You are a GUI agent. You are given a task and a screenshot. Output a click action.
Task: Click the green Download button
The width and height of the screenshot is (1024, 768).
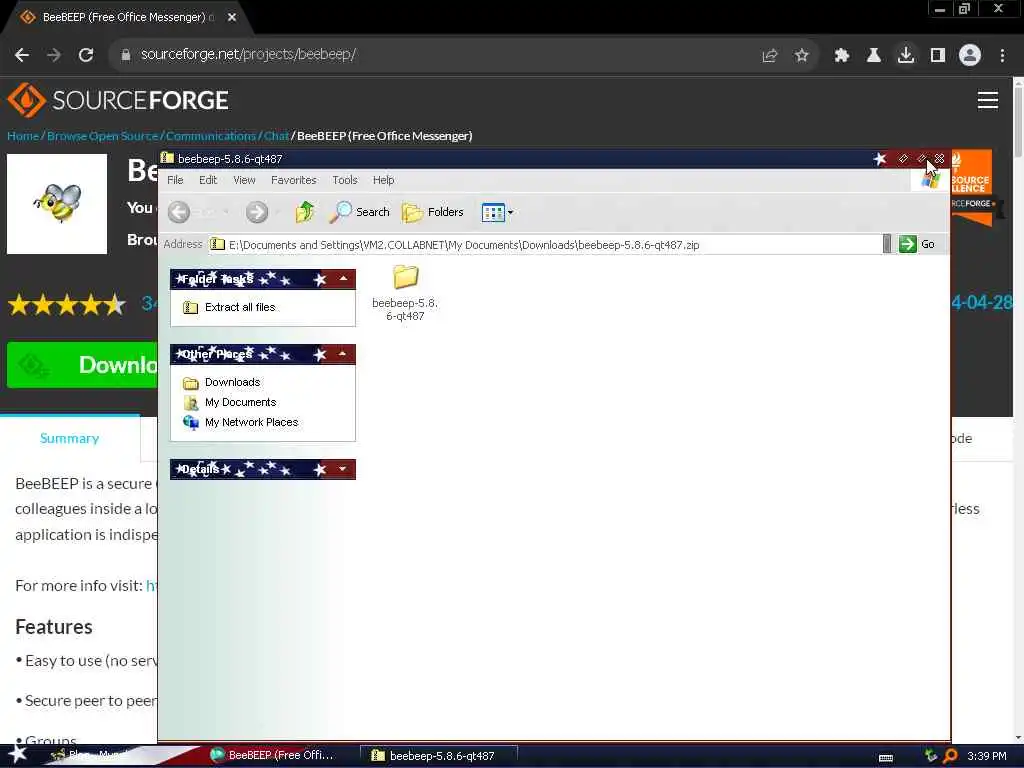tap(83, 365)
